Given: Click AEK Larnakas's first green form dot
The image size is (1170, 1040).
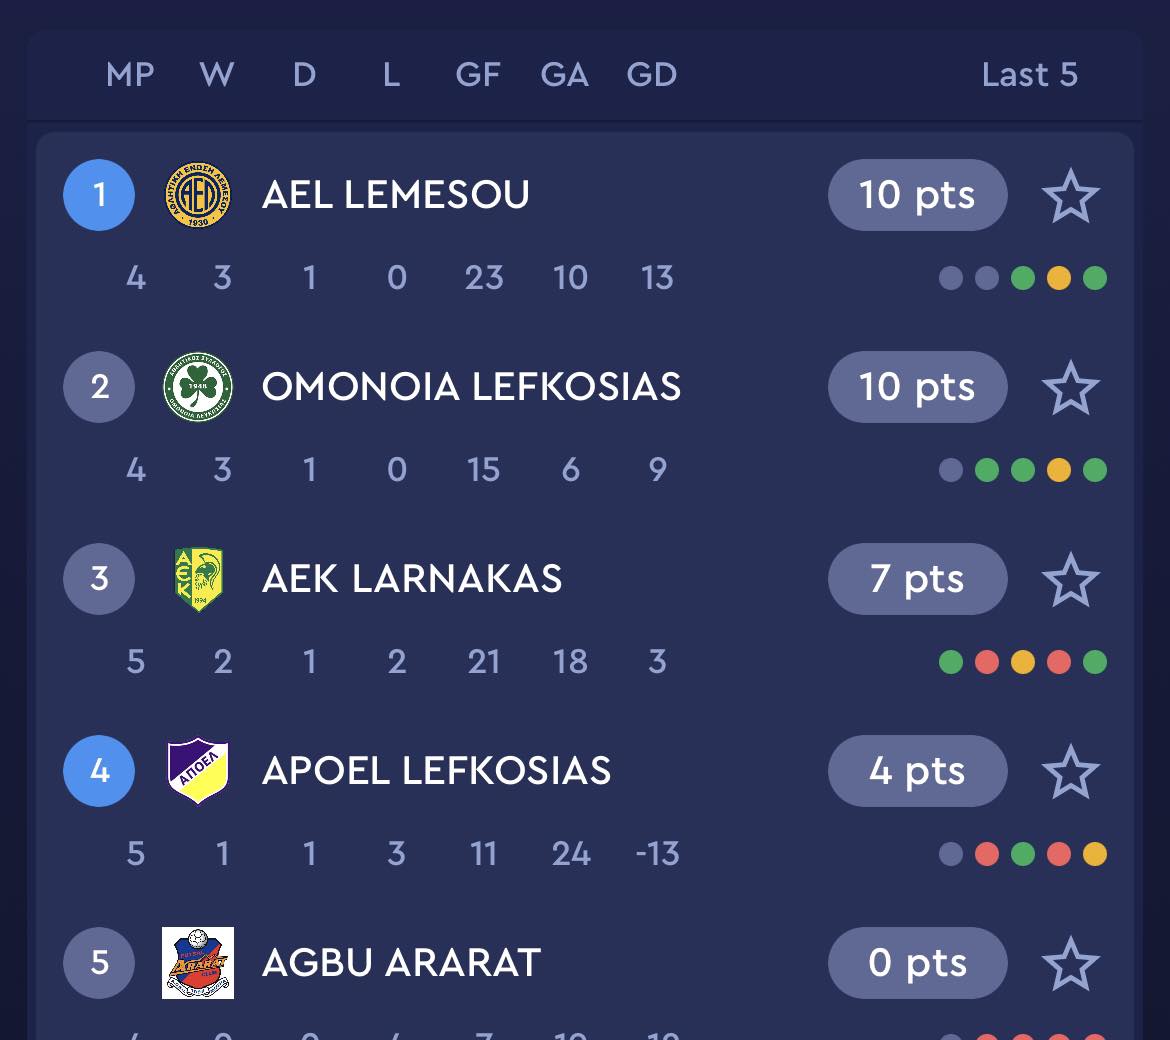Looking at the screenshot, I should tap(951, 662).
